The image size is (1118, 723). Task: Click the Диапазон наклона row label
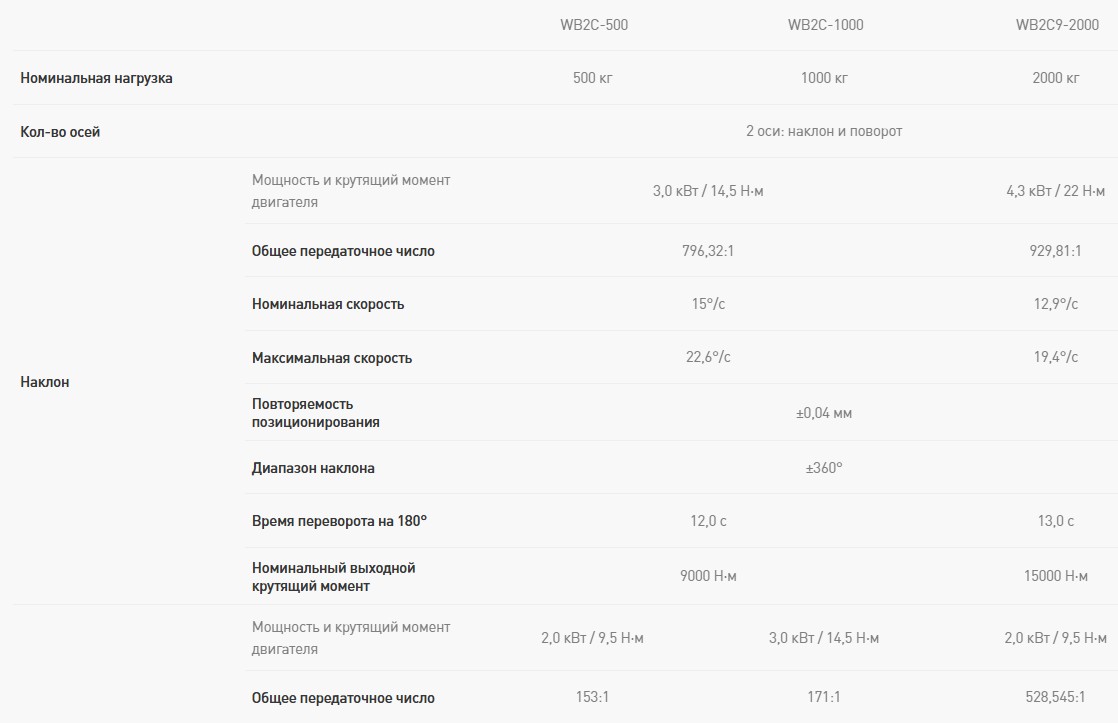(x=313, y=468)
